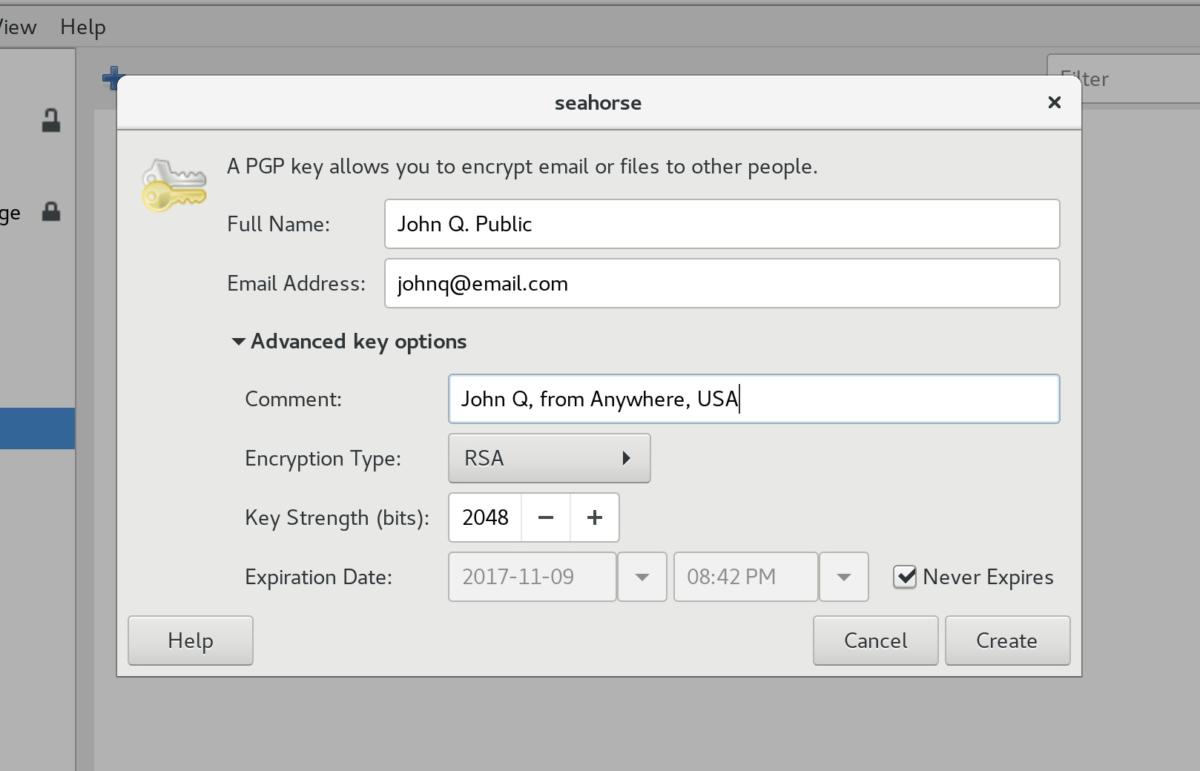Open the expiration time dropdown arrow
The height and width of the screenshot is (771, 1200).
pyautogui.click(x=844, y=577)
